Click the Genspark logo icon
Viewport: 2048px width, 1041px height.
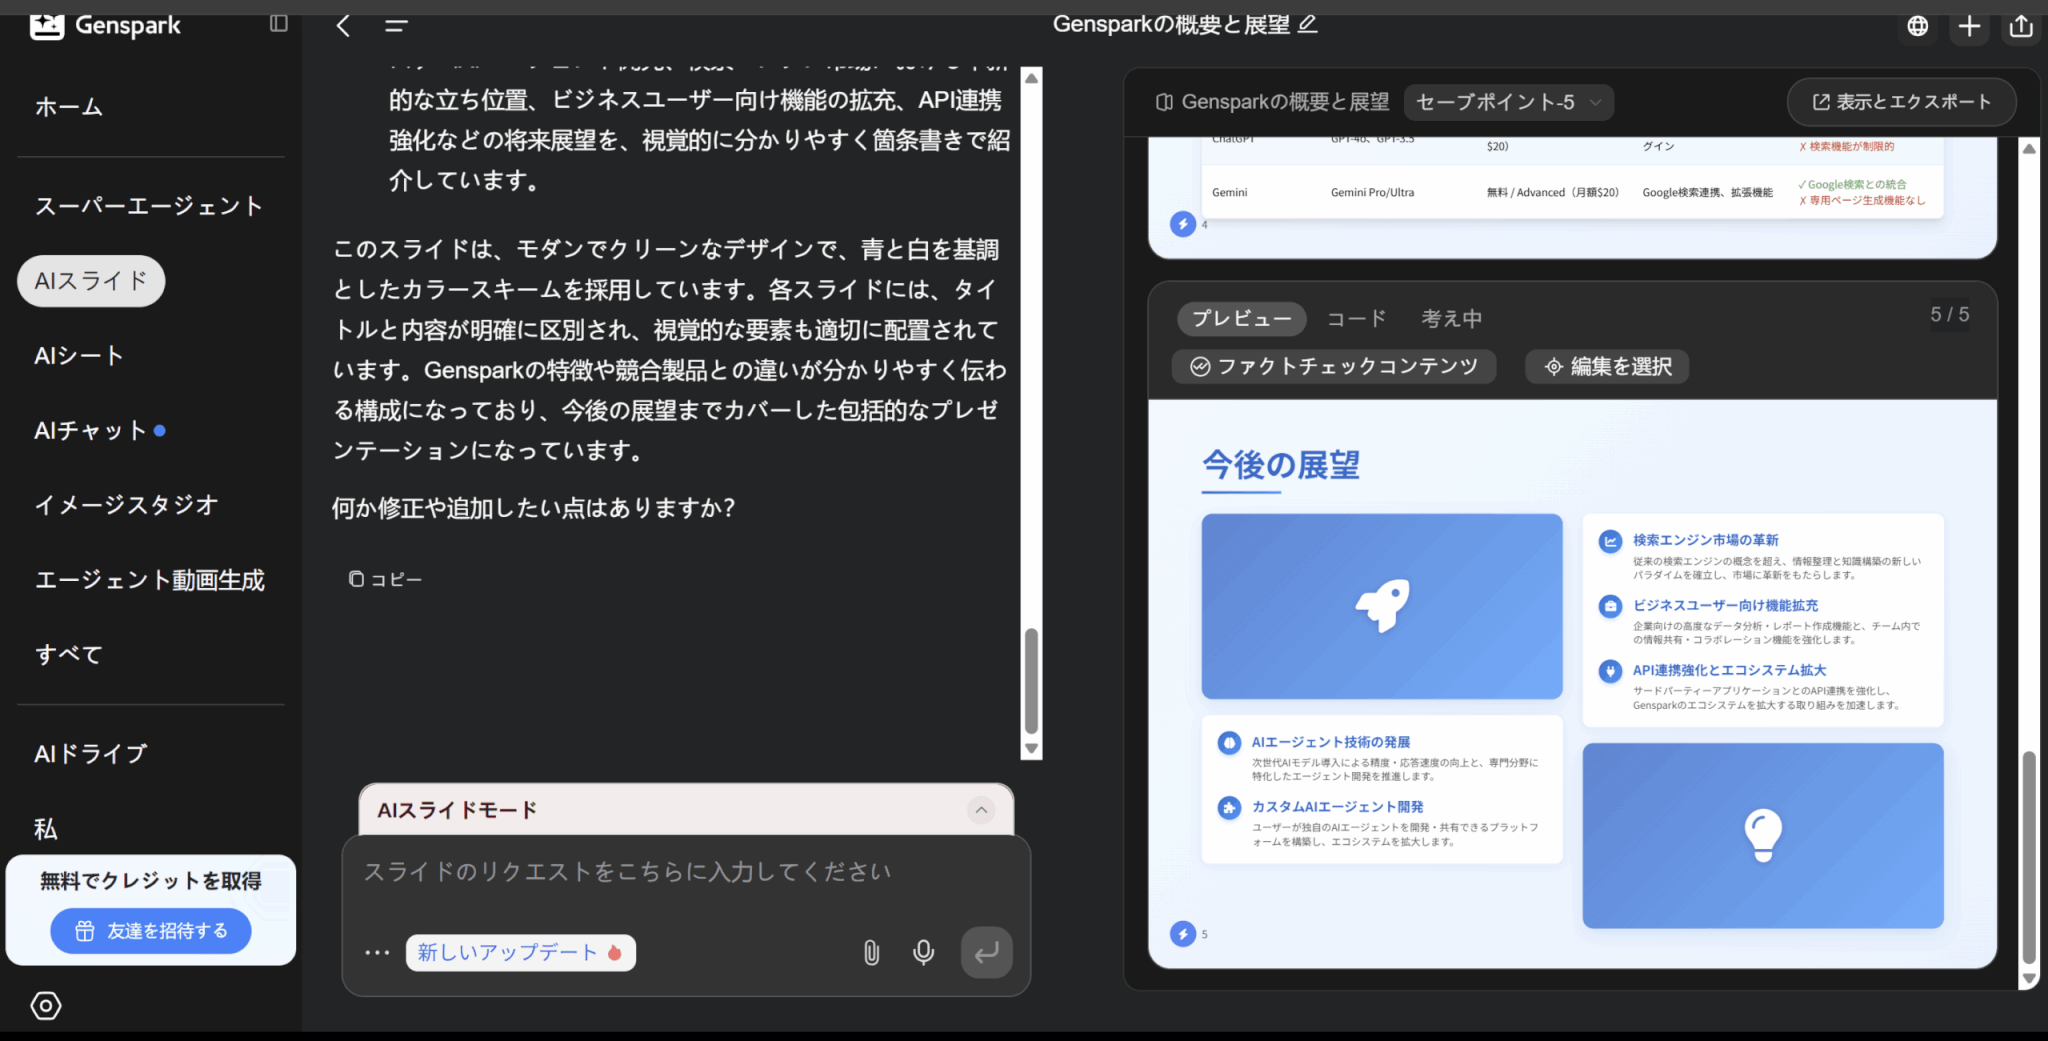click(47, 26)
